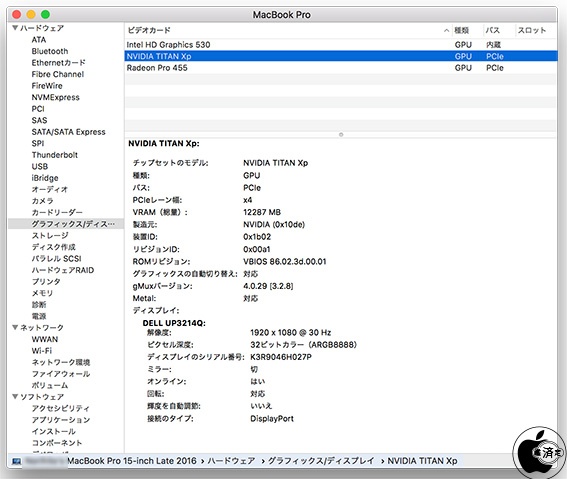Open Wi-Fi under network section
This screenshot has height=479, width=567.
pos(42,351)
